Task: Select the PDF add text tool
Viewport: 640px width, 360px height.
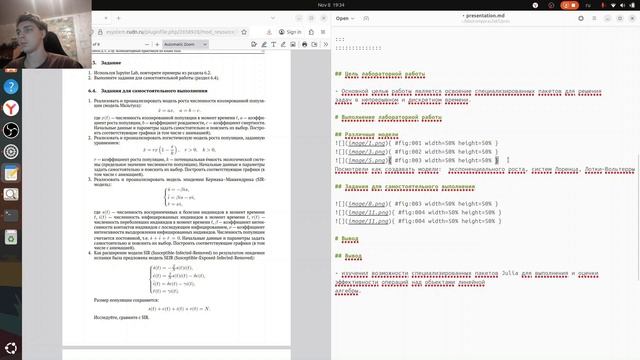Action: click(273, 44)
